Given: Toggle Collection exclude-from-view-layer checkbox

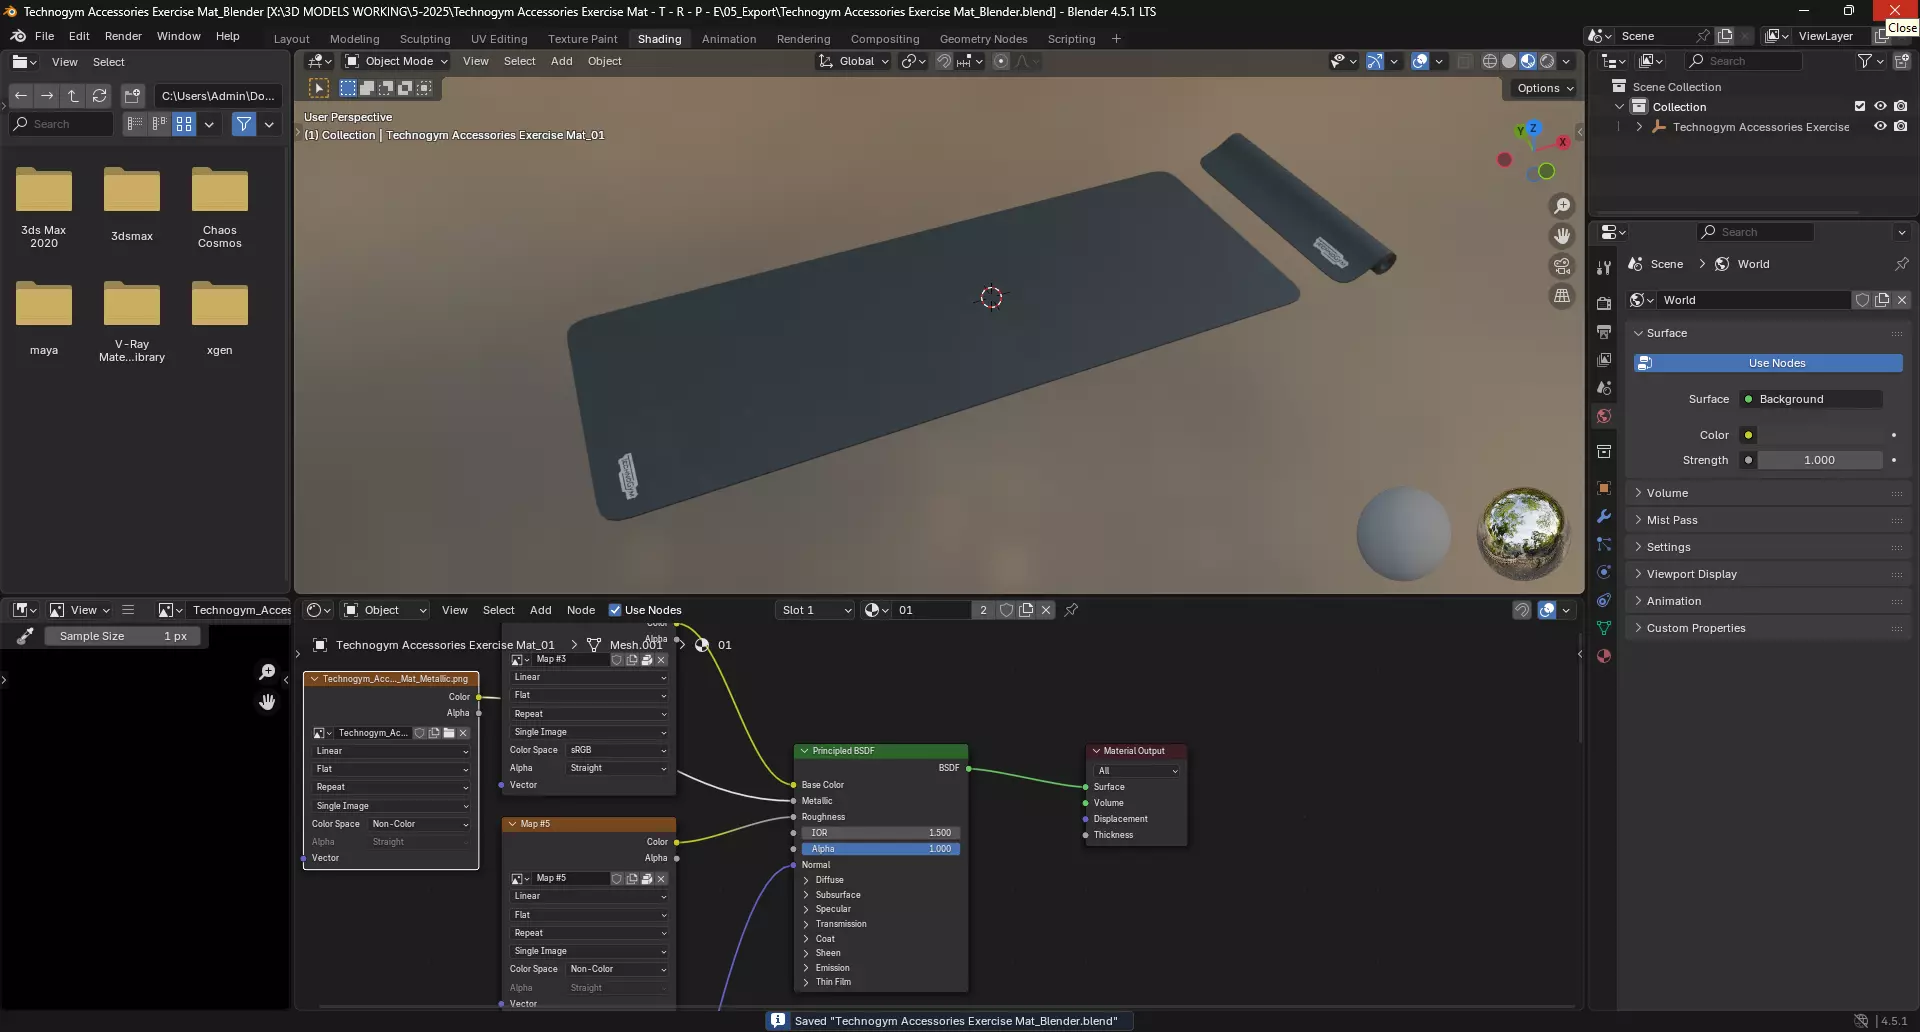Looking at the screenshot, I should pyautogui.click(x=1860, y=106).
